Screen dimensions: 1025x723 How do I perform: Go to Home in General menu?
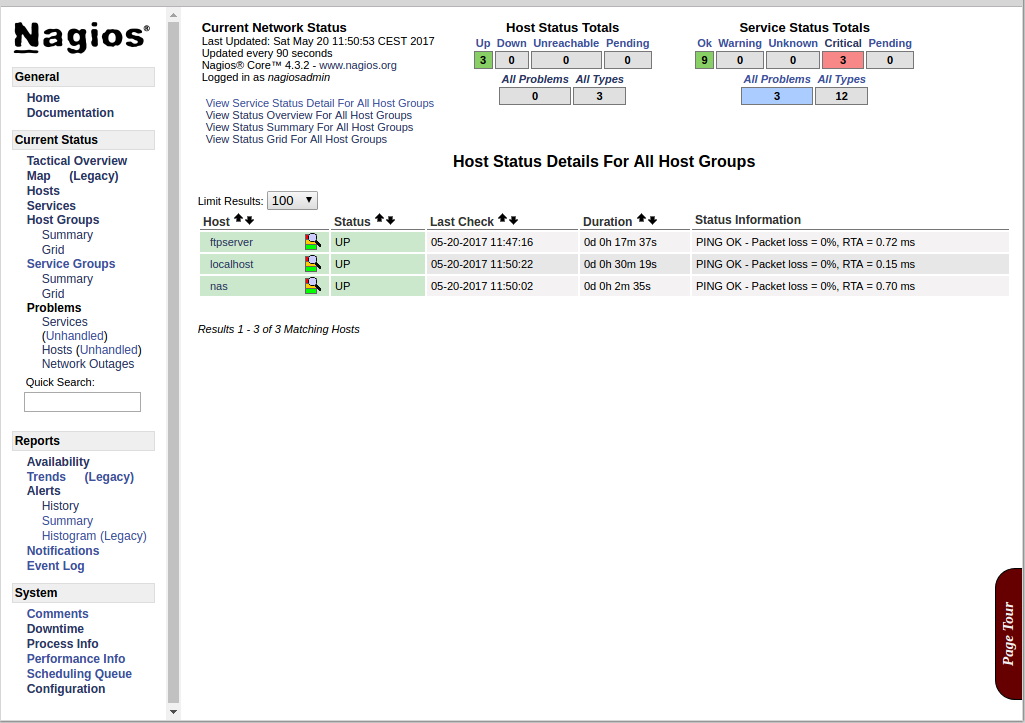tap(43, 97)
